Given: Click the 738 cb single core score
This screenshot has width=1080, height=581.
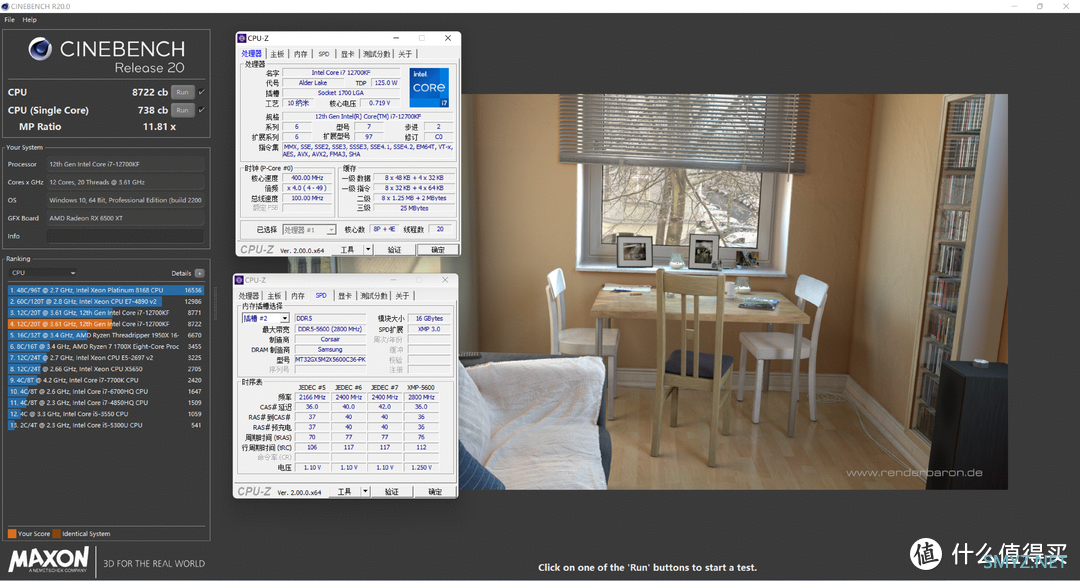Looking at the screenshot, I should point(153,110).
